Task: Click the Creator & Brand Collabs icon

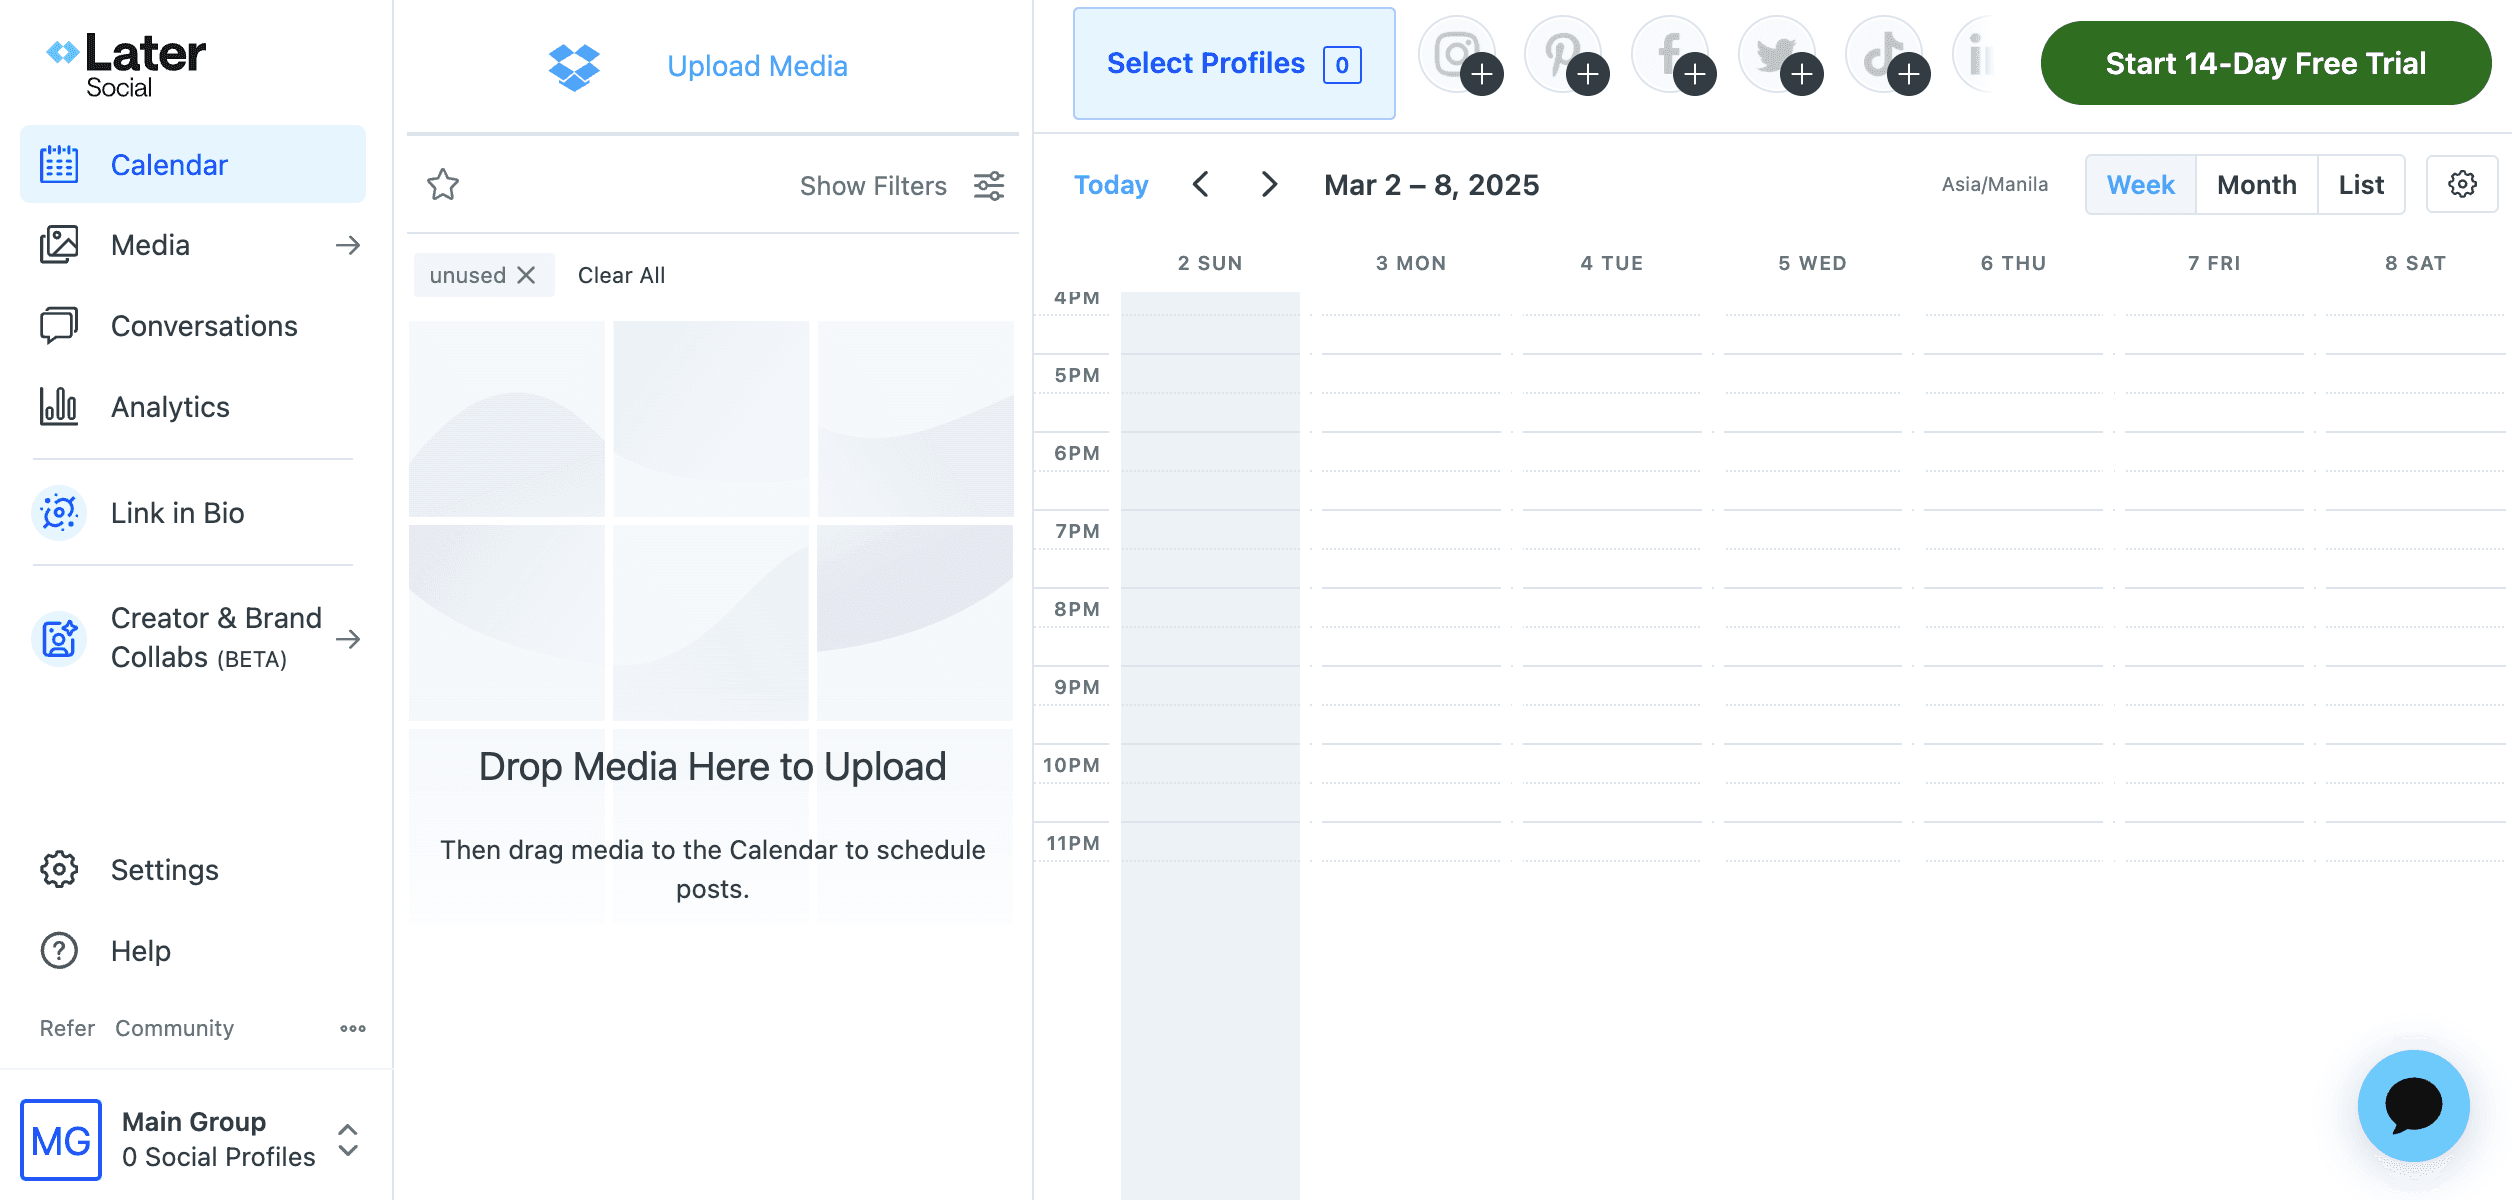Action: pos(59,638)
